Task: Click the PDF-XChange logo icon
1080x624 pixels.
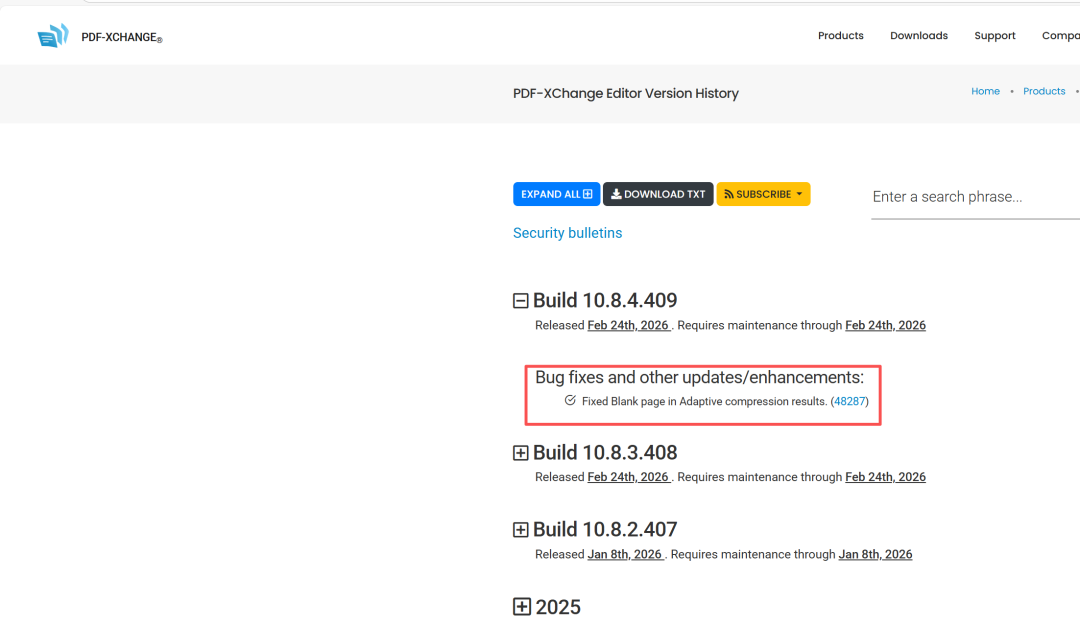Action: (53, 36)
